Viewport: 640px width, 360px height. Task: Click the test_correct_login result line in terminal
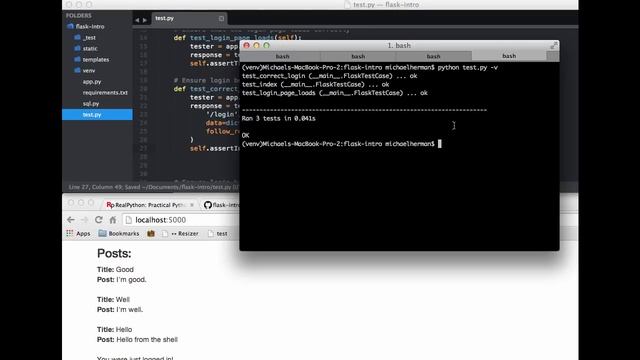coord(329,76)
